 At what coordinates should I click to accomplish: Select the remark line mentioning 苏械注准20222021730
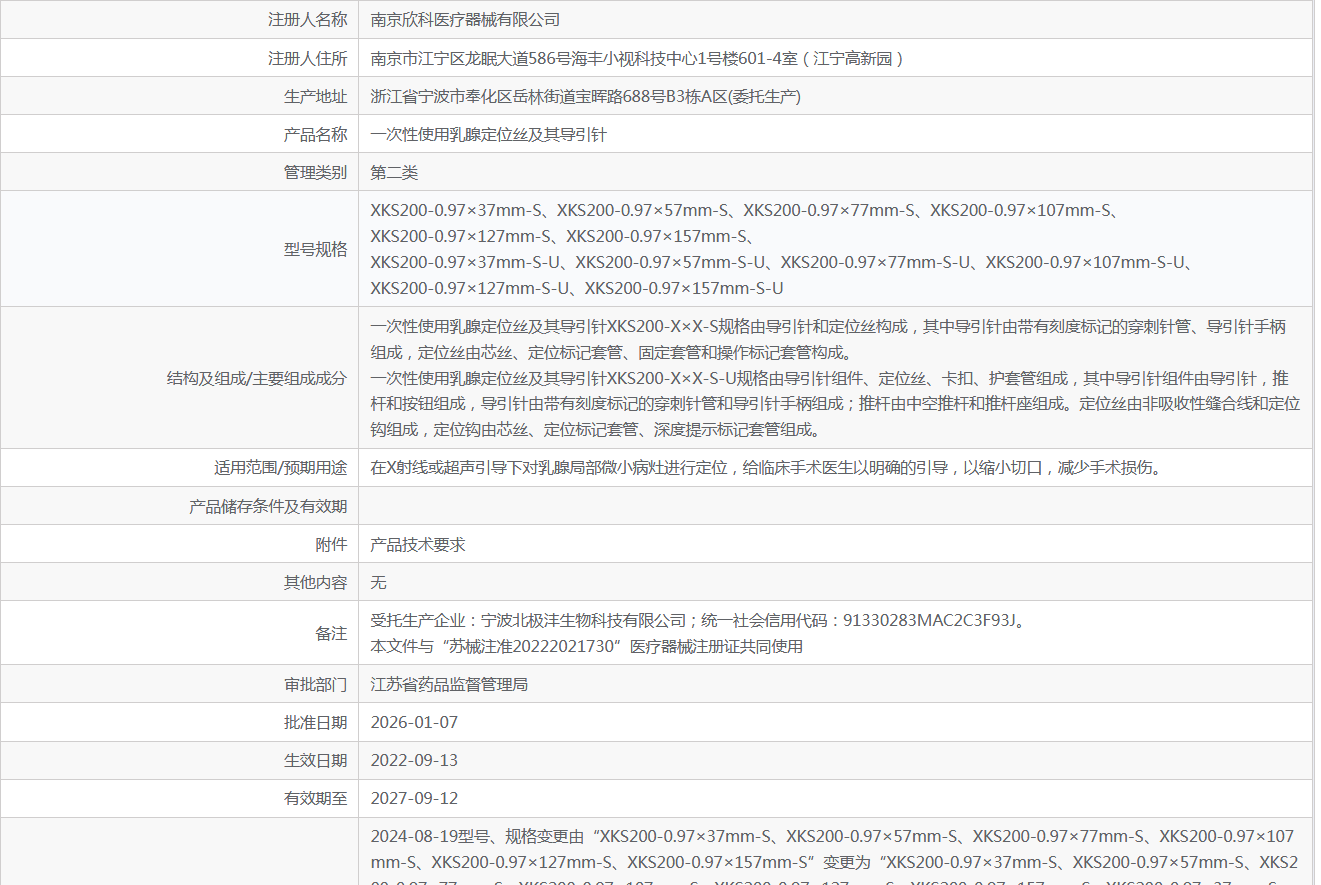587,646
